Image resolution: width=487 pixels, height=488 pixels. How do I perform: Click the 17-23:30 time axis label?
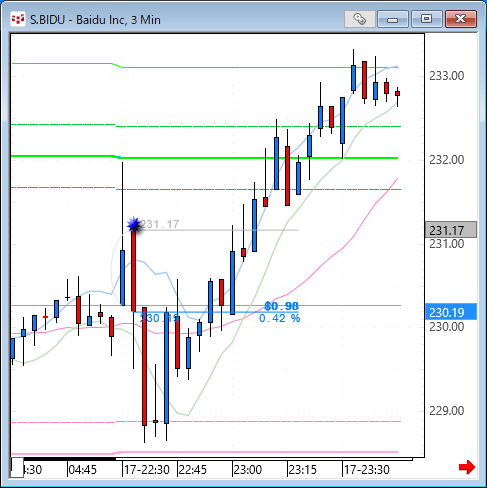[x=367, y=470]
